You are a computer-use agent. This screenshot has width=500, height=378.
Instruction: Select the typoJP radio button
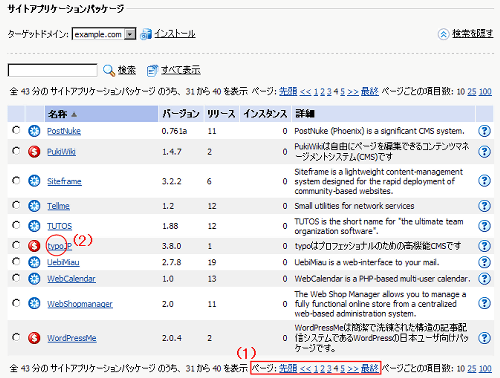[x=16, y=245]
